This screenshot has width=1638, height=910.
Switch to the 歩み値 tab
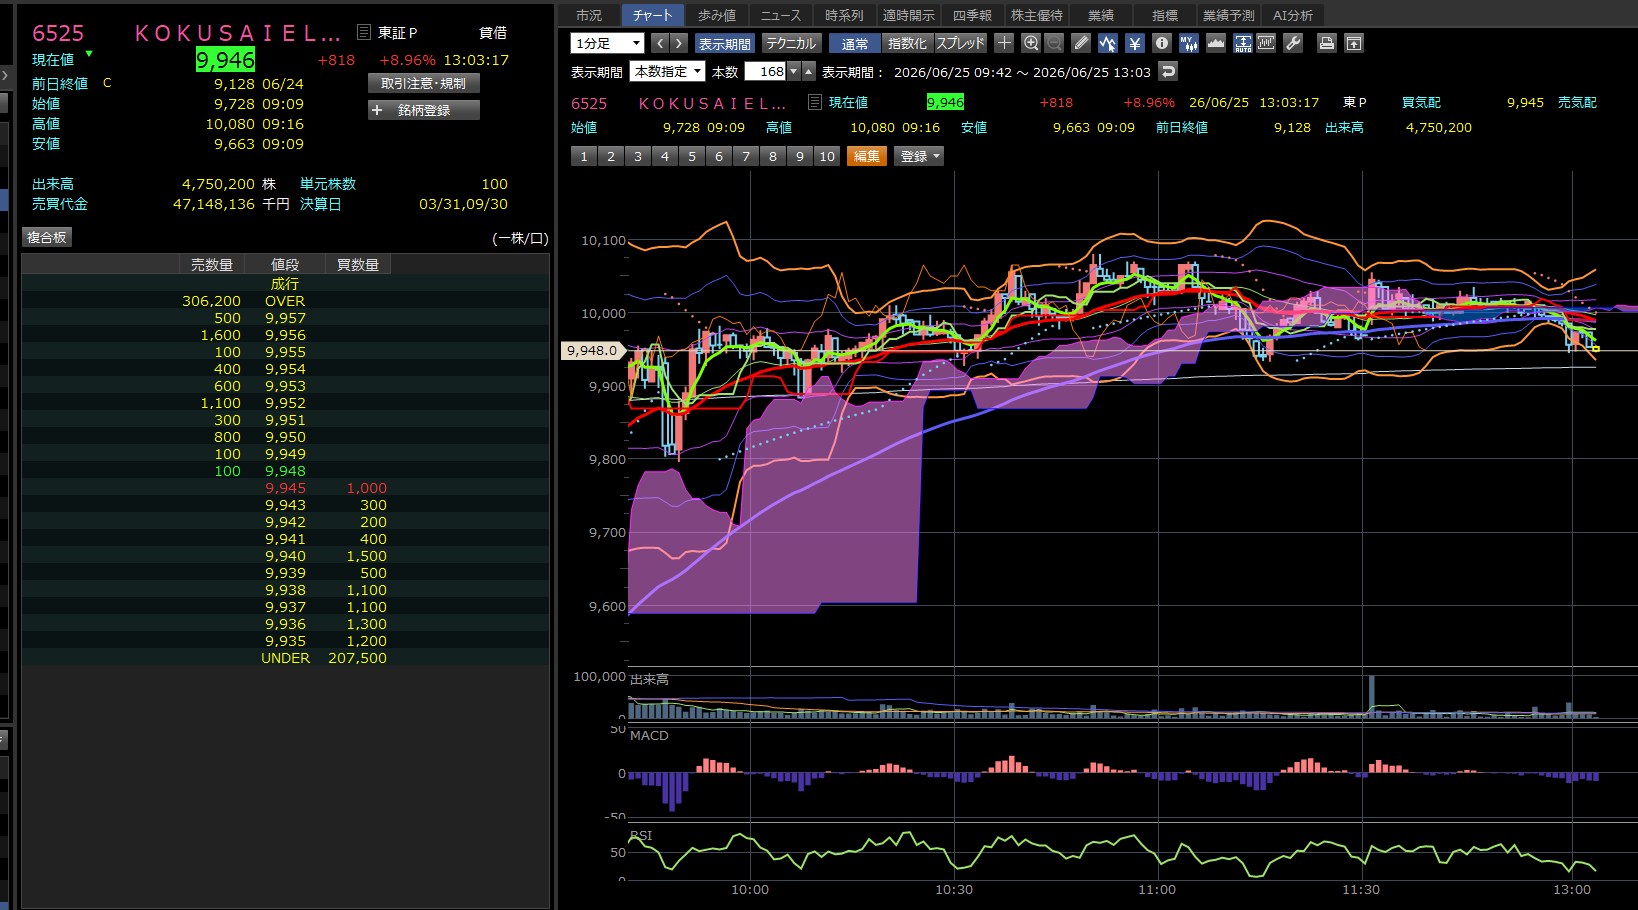716,15
